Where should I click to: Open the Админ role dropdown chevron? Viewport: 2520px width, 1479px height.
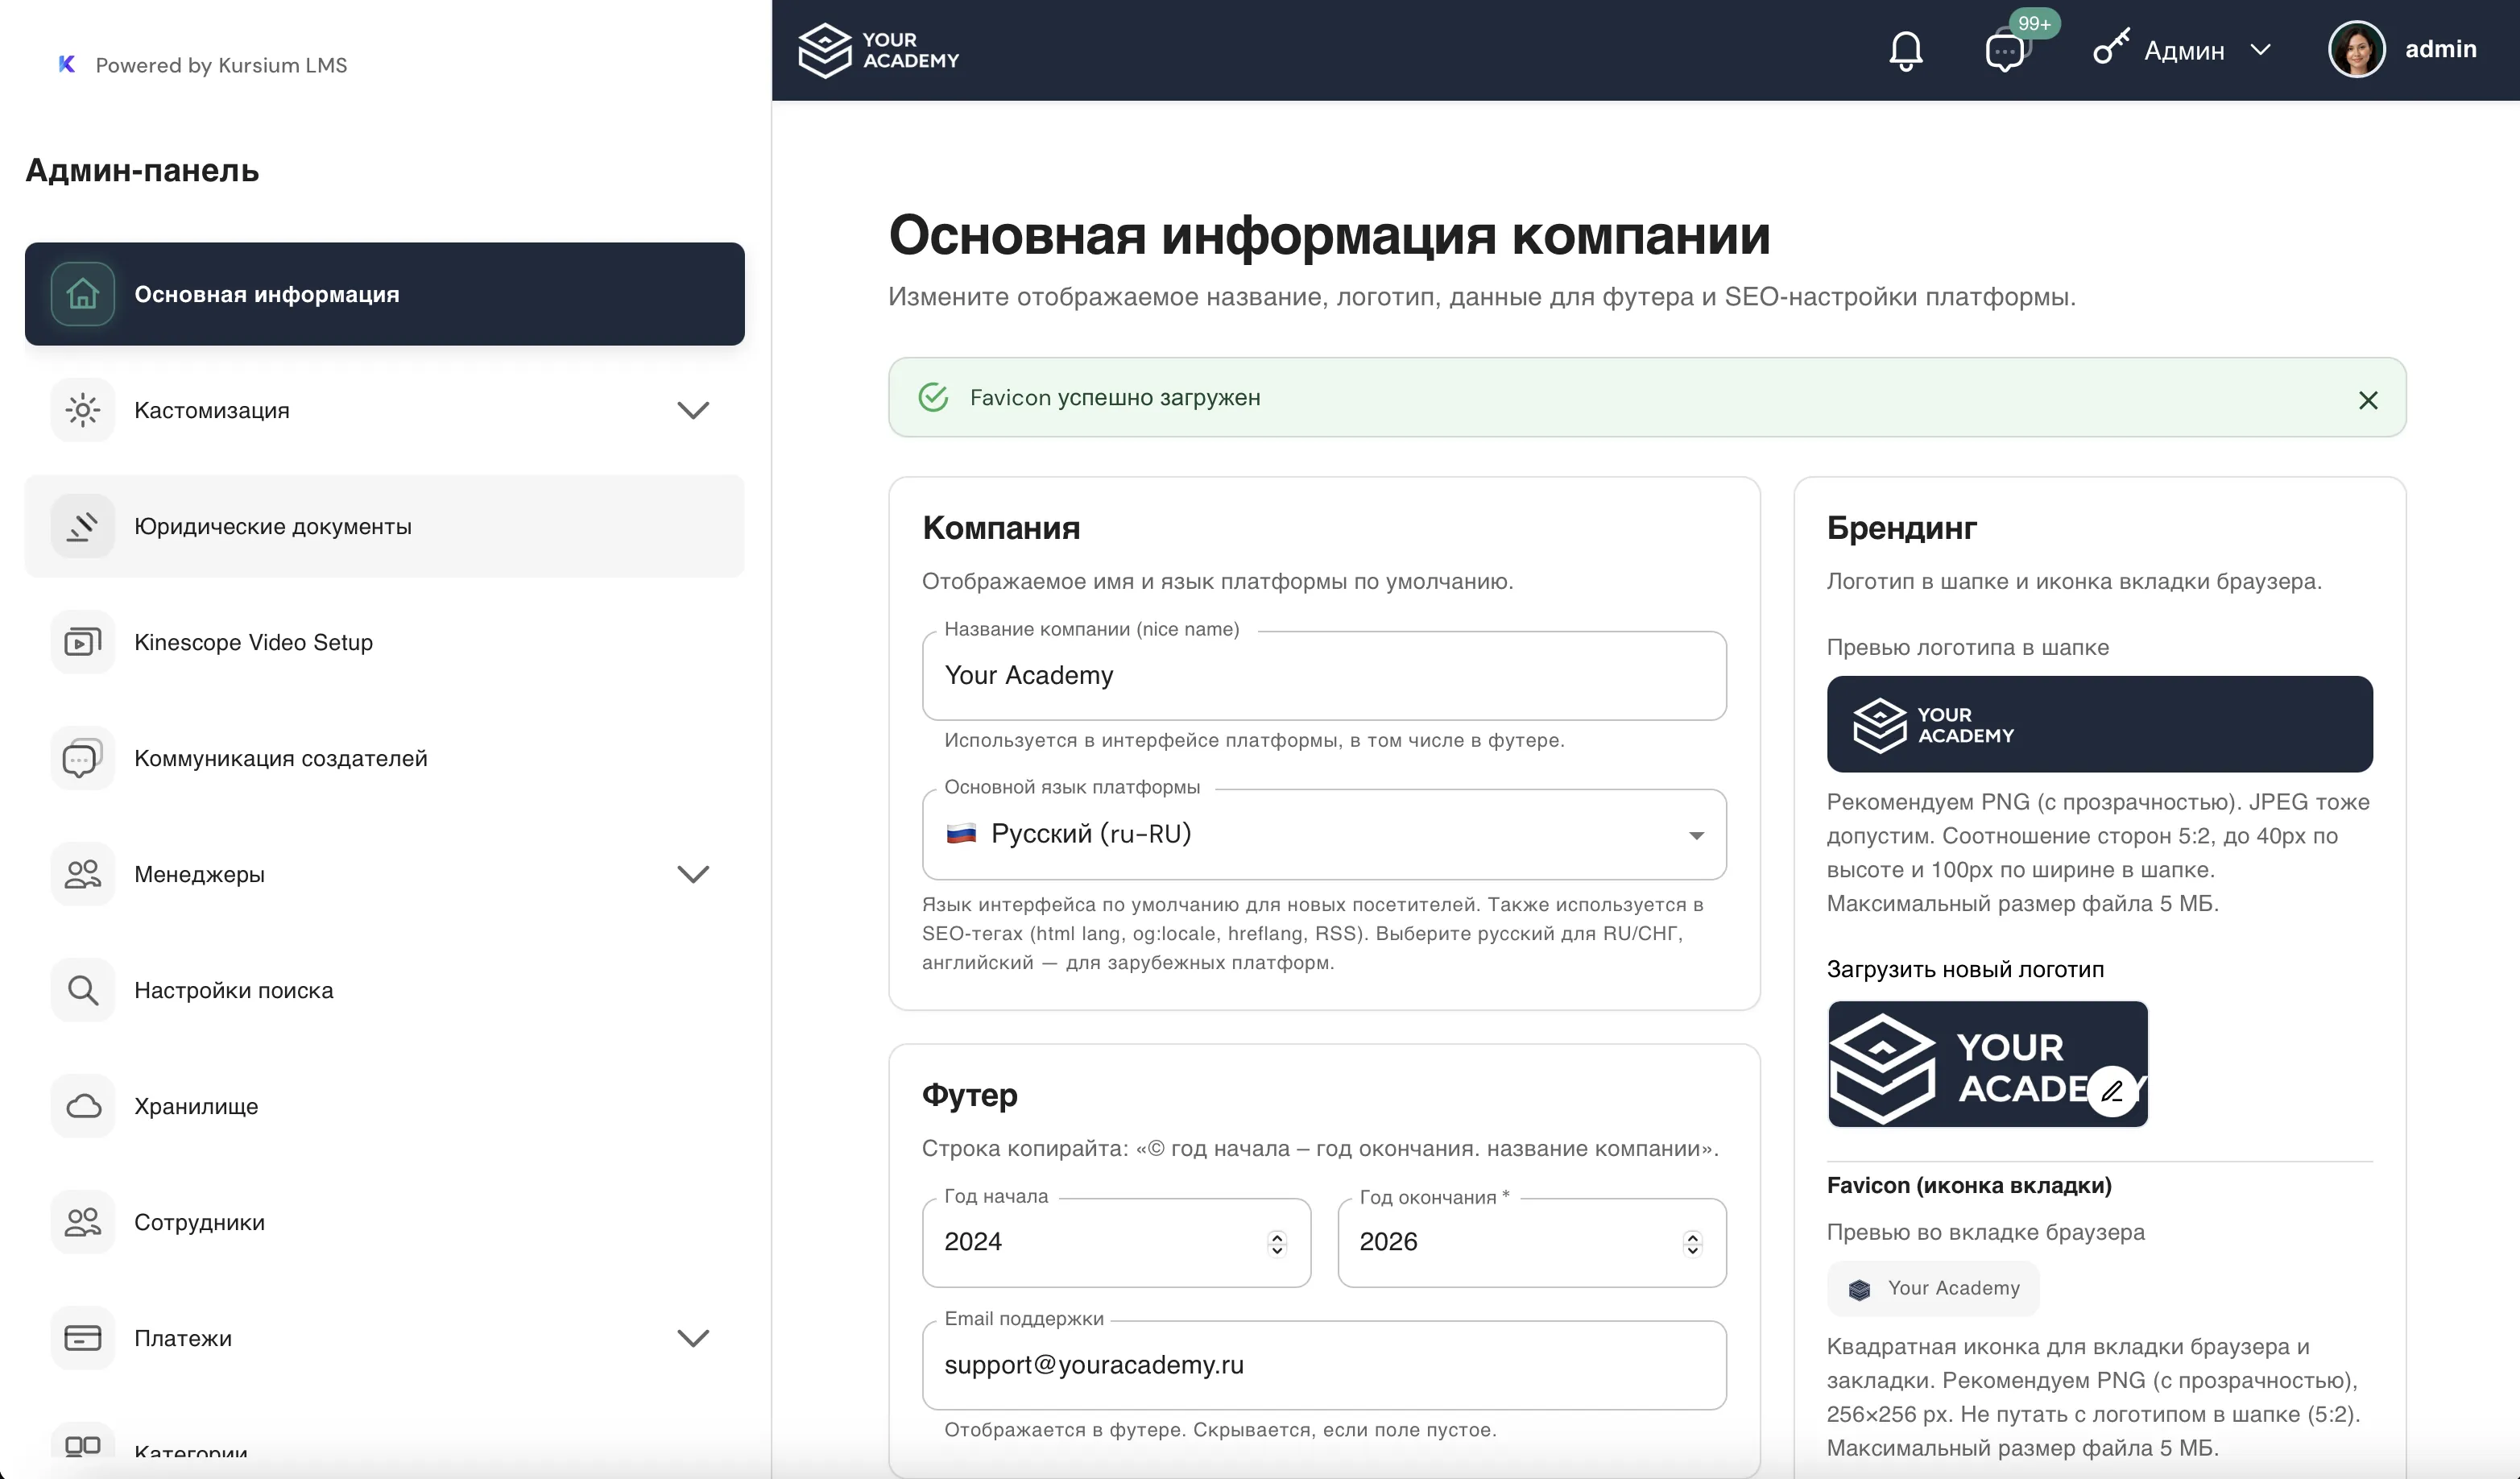(x=2260, y=49)
